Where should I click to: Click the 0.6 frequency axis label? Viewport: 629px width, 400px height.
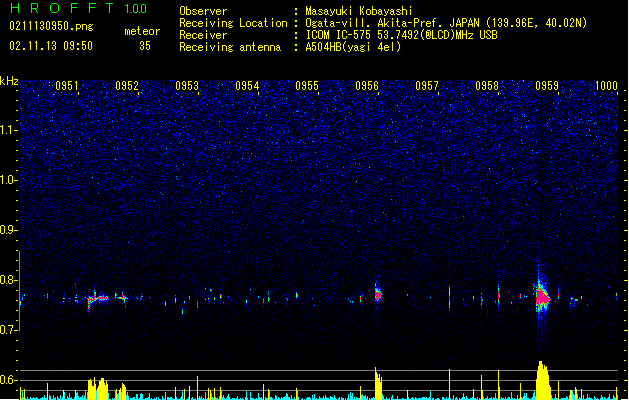pyautogui.click(x=9, y=380)
